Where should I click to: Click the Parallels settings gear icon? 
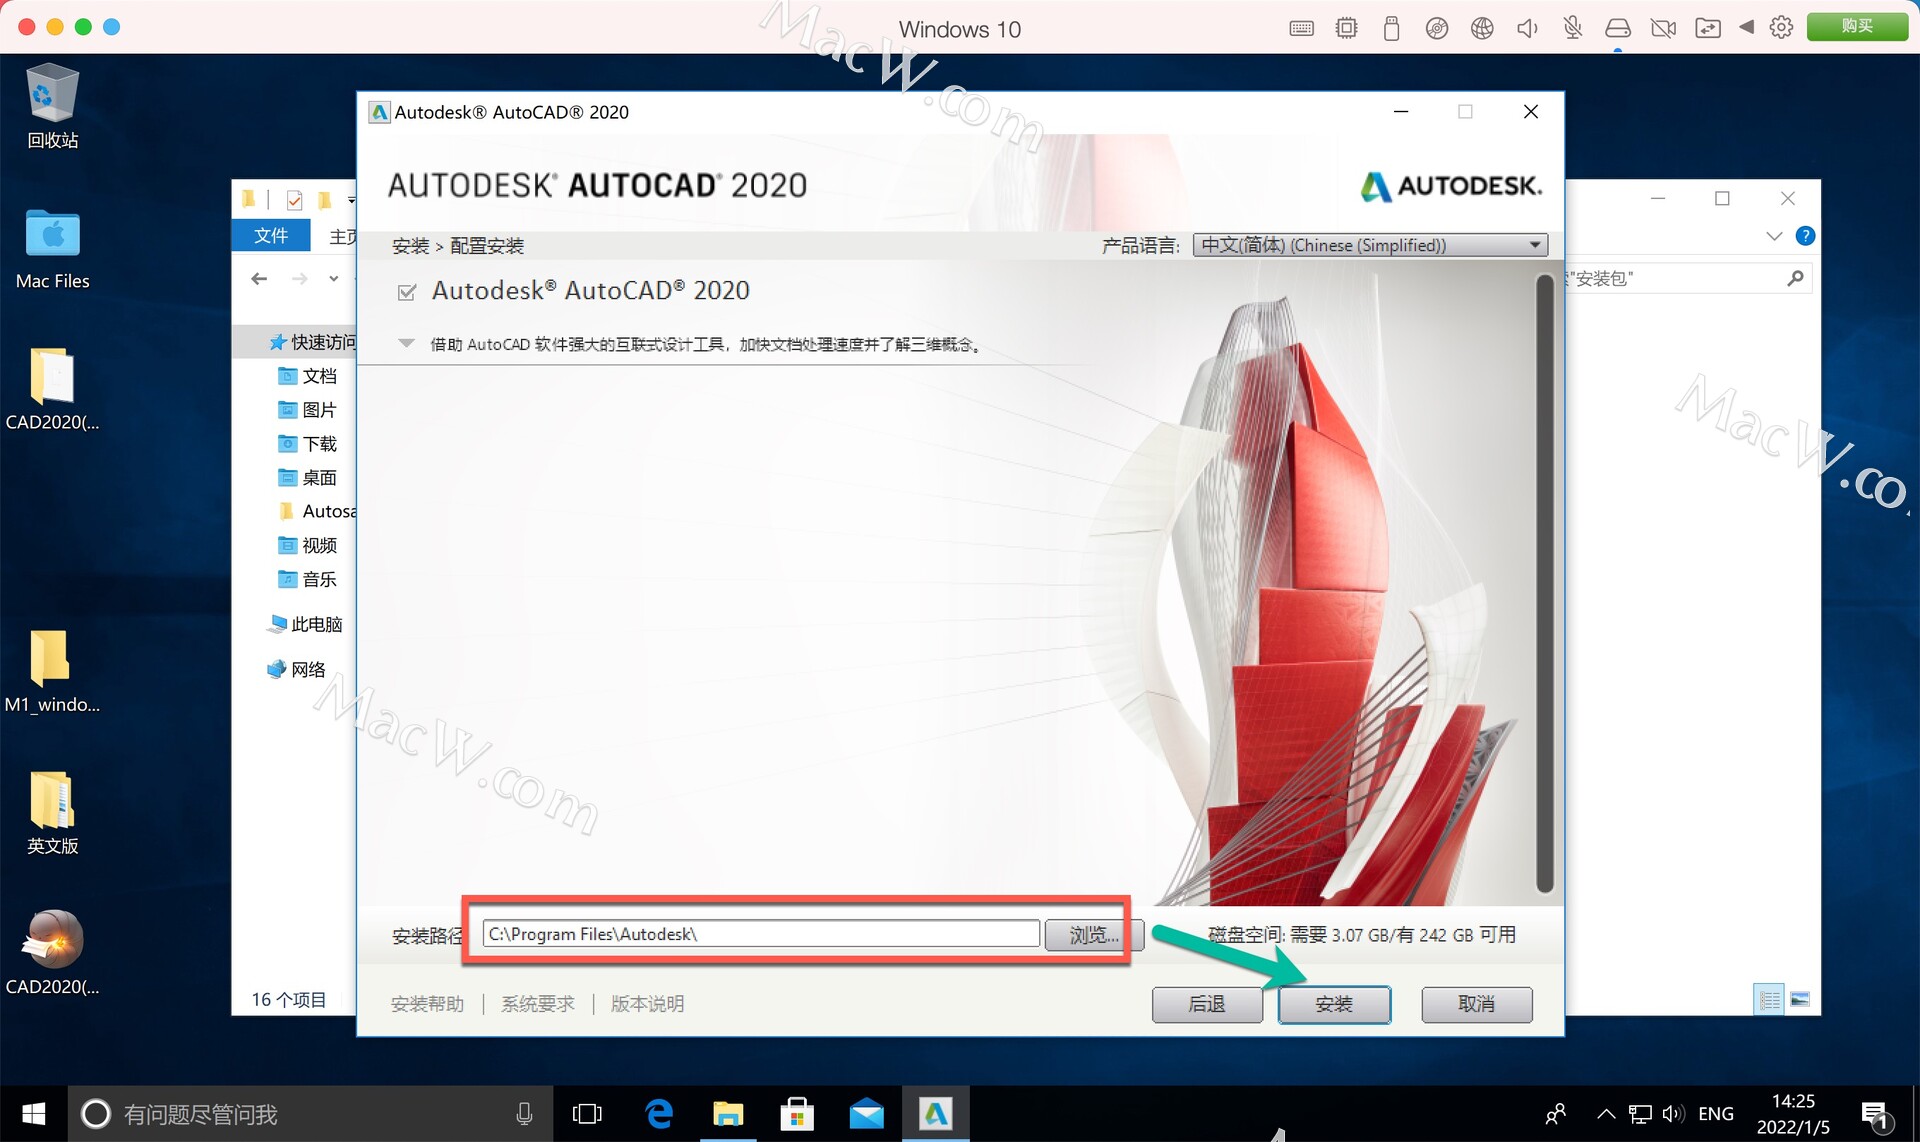point(1781,28)
